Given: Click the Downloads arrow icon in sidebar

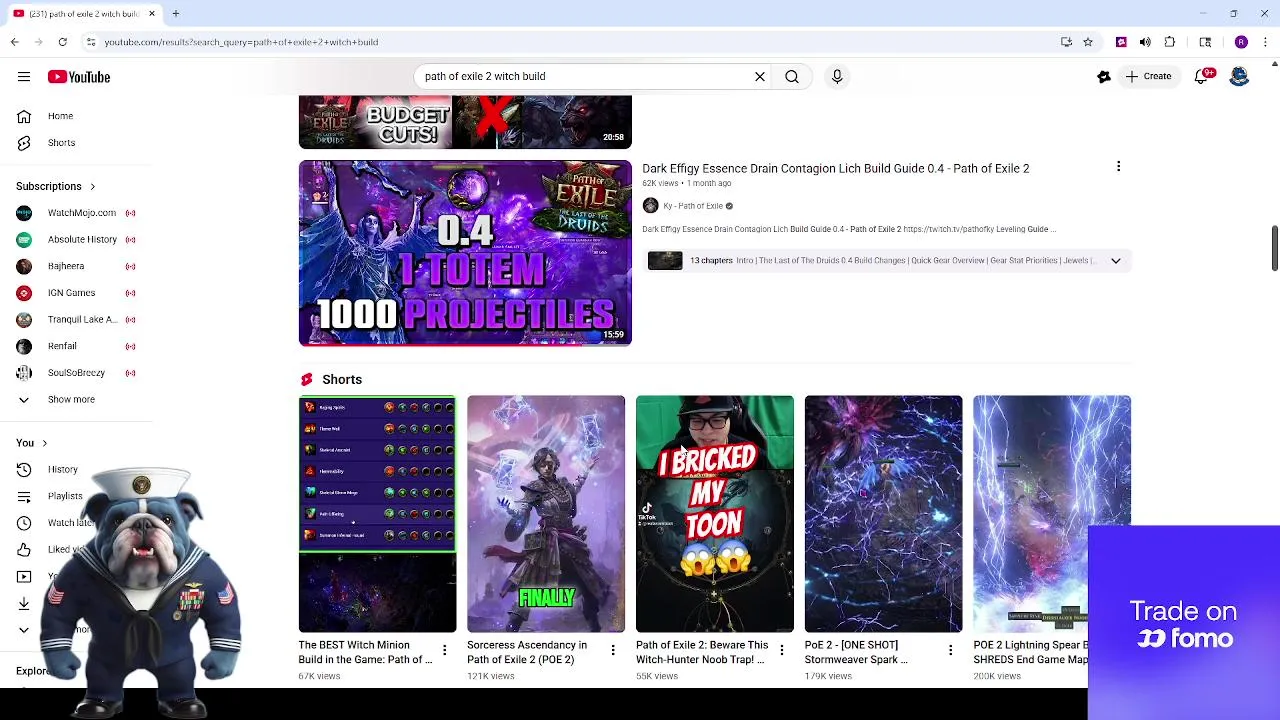Looking at the screenshot, I should pyautogui.click(x=24, y=603).
